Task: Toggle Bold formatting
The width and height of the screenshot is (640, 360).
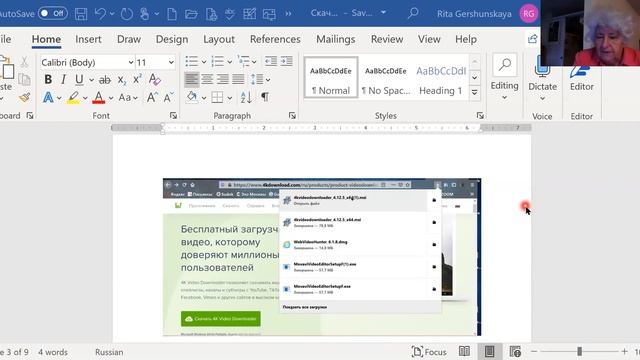Action: point(48,80)
